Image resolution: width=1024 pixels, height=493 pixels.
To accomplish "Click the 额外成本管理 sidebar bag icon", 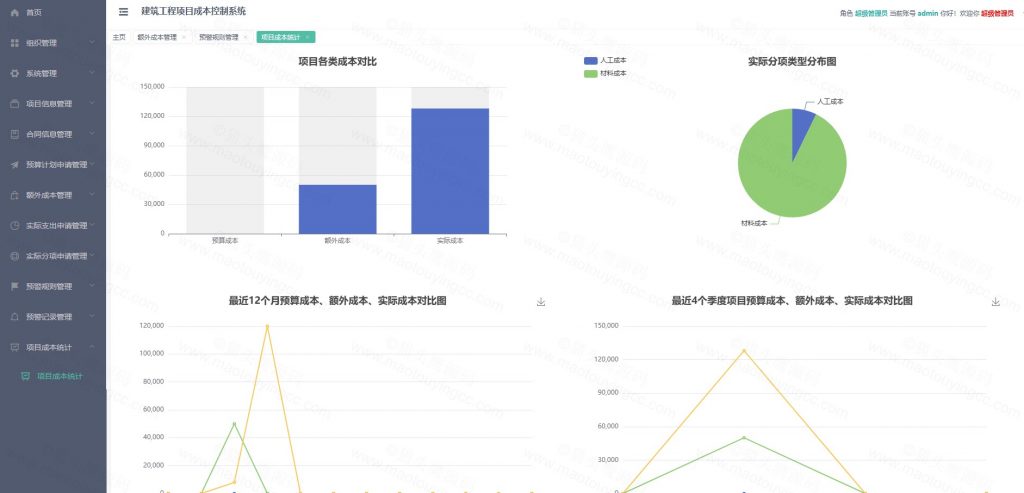I will tap(14, 195).
